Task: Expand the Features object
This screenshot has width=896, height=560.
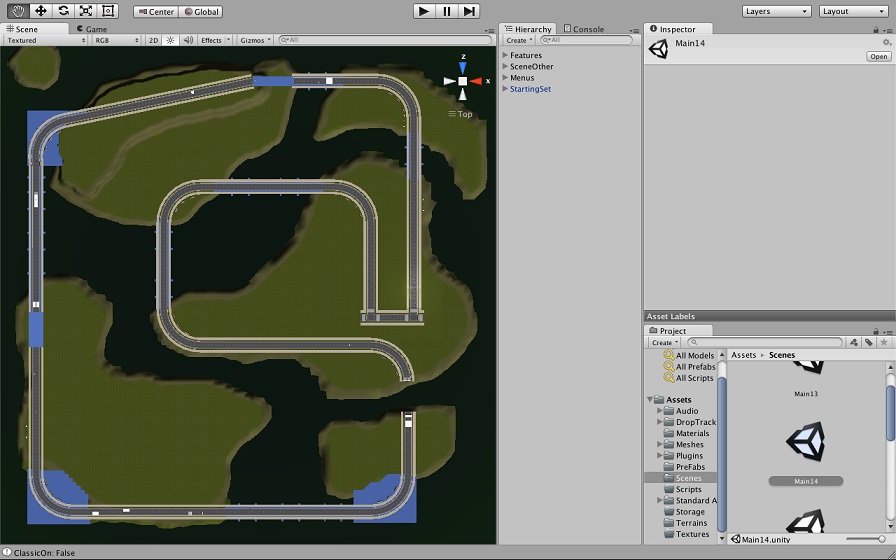Action: (505, 55)
